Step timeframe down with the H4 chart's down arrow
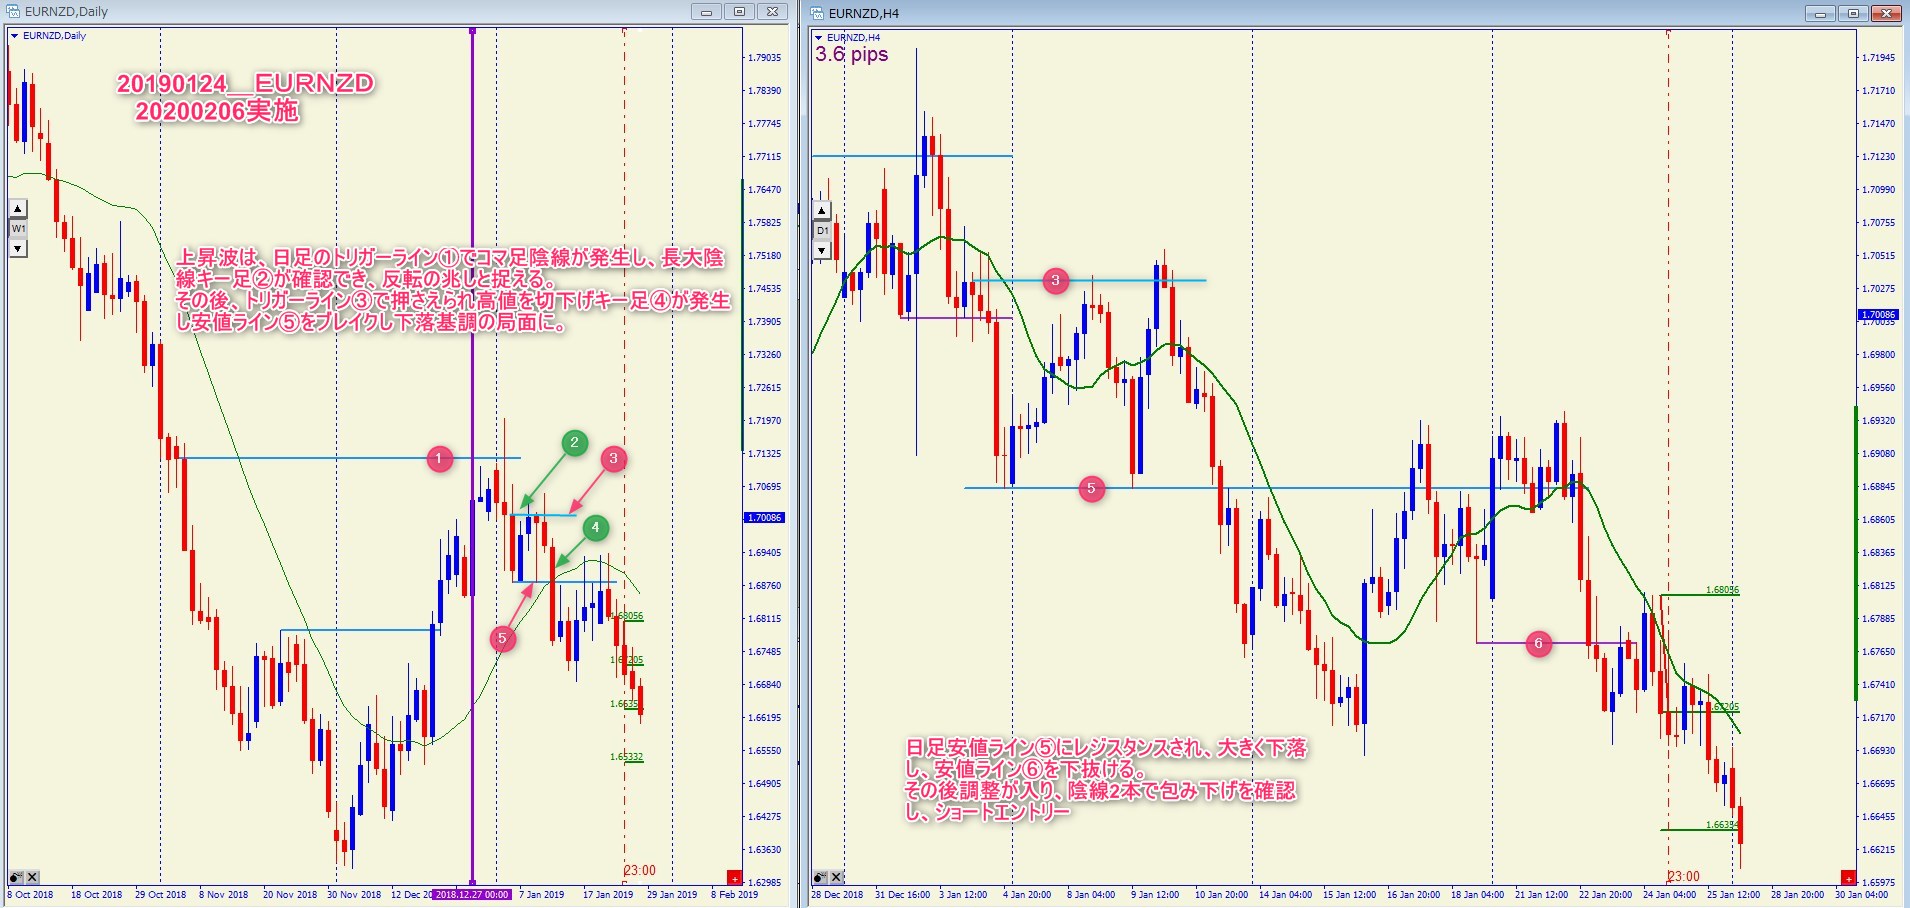The image size is (1910, 908). (822, 250)
